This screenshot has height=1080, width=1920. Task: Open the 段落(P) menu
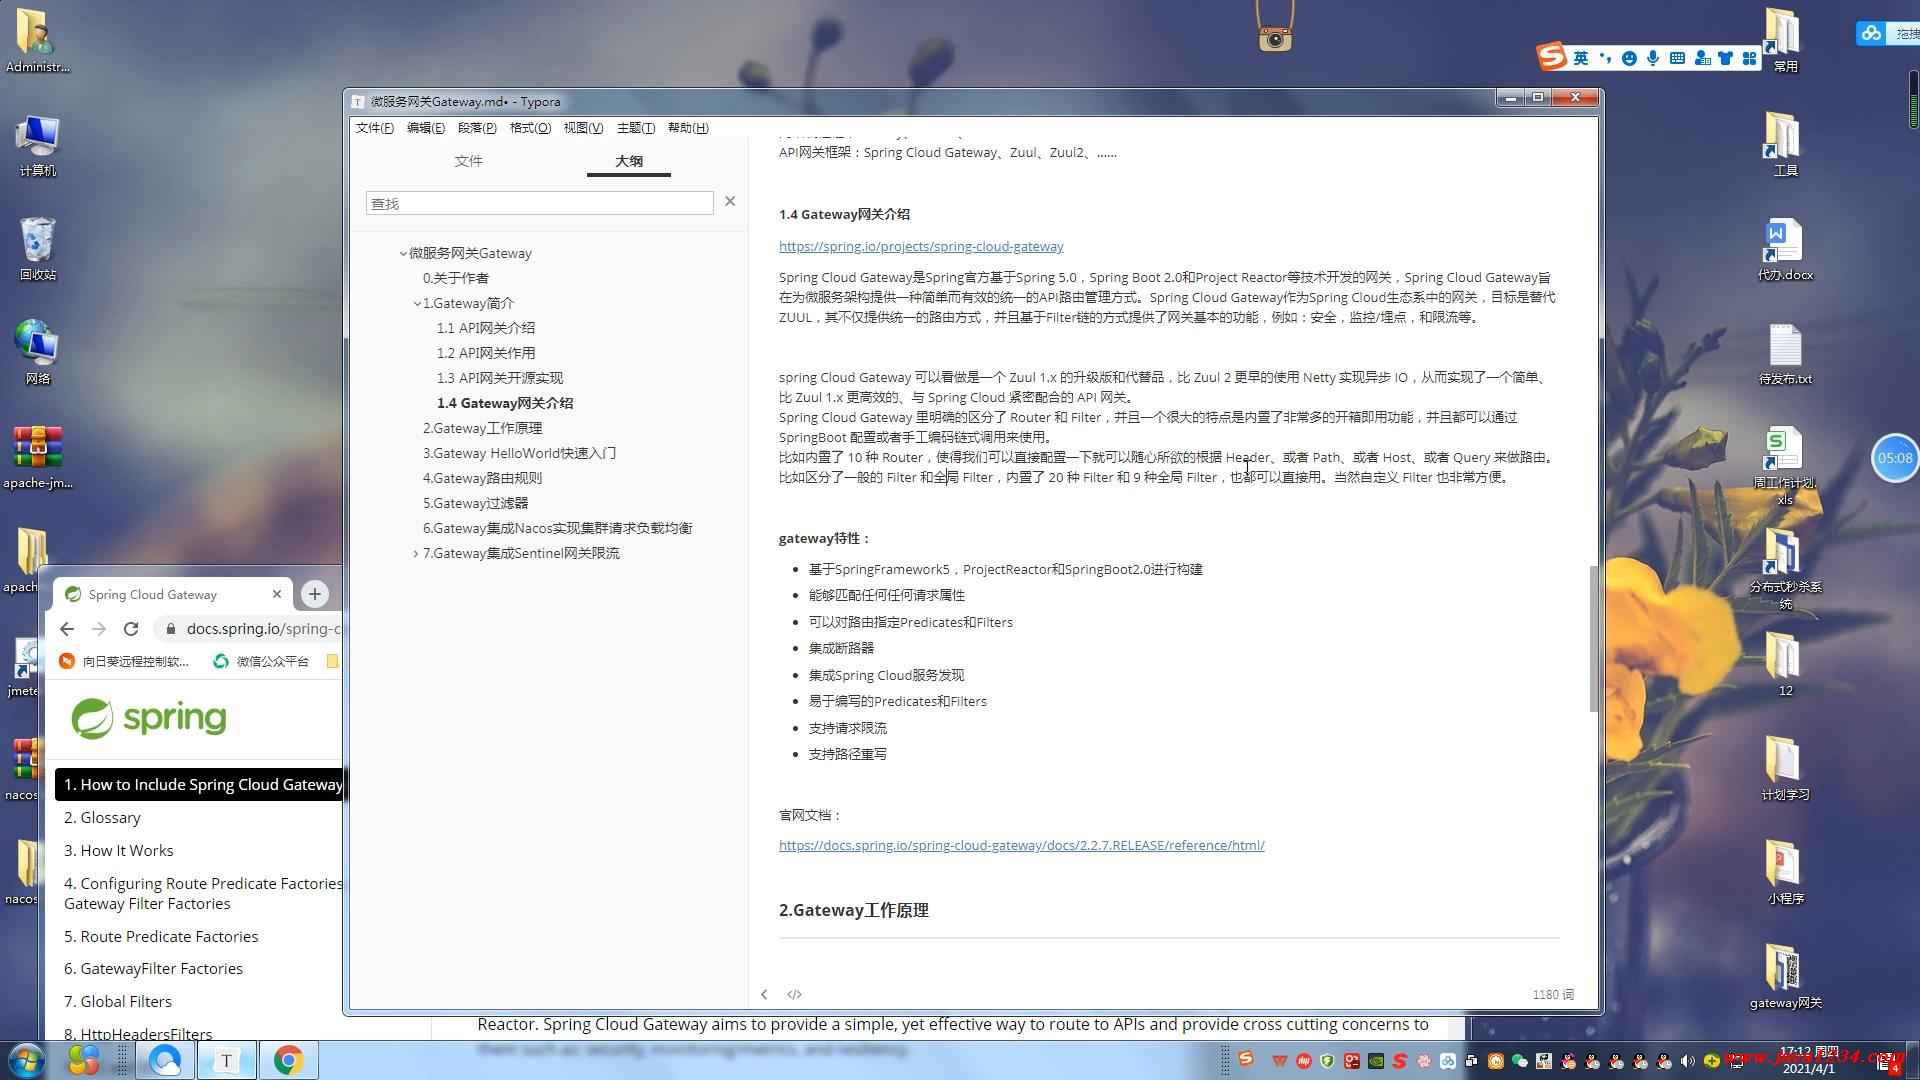pyautogui.click(x=477, y=128)
